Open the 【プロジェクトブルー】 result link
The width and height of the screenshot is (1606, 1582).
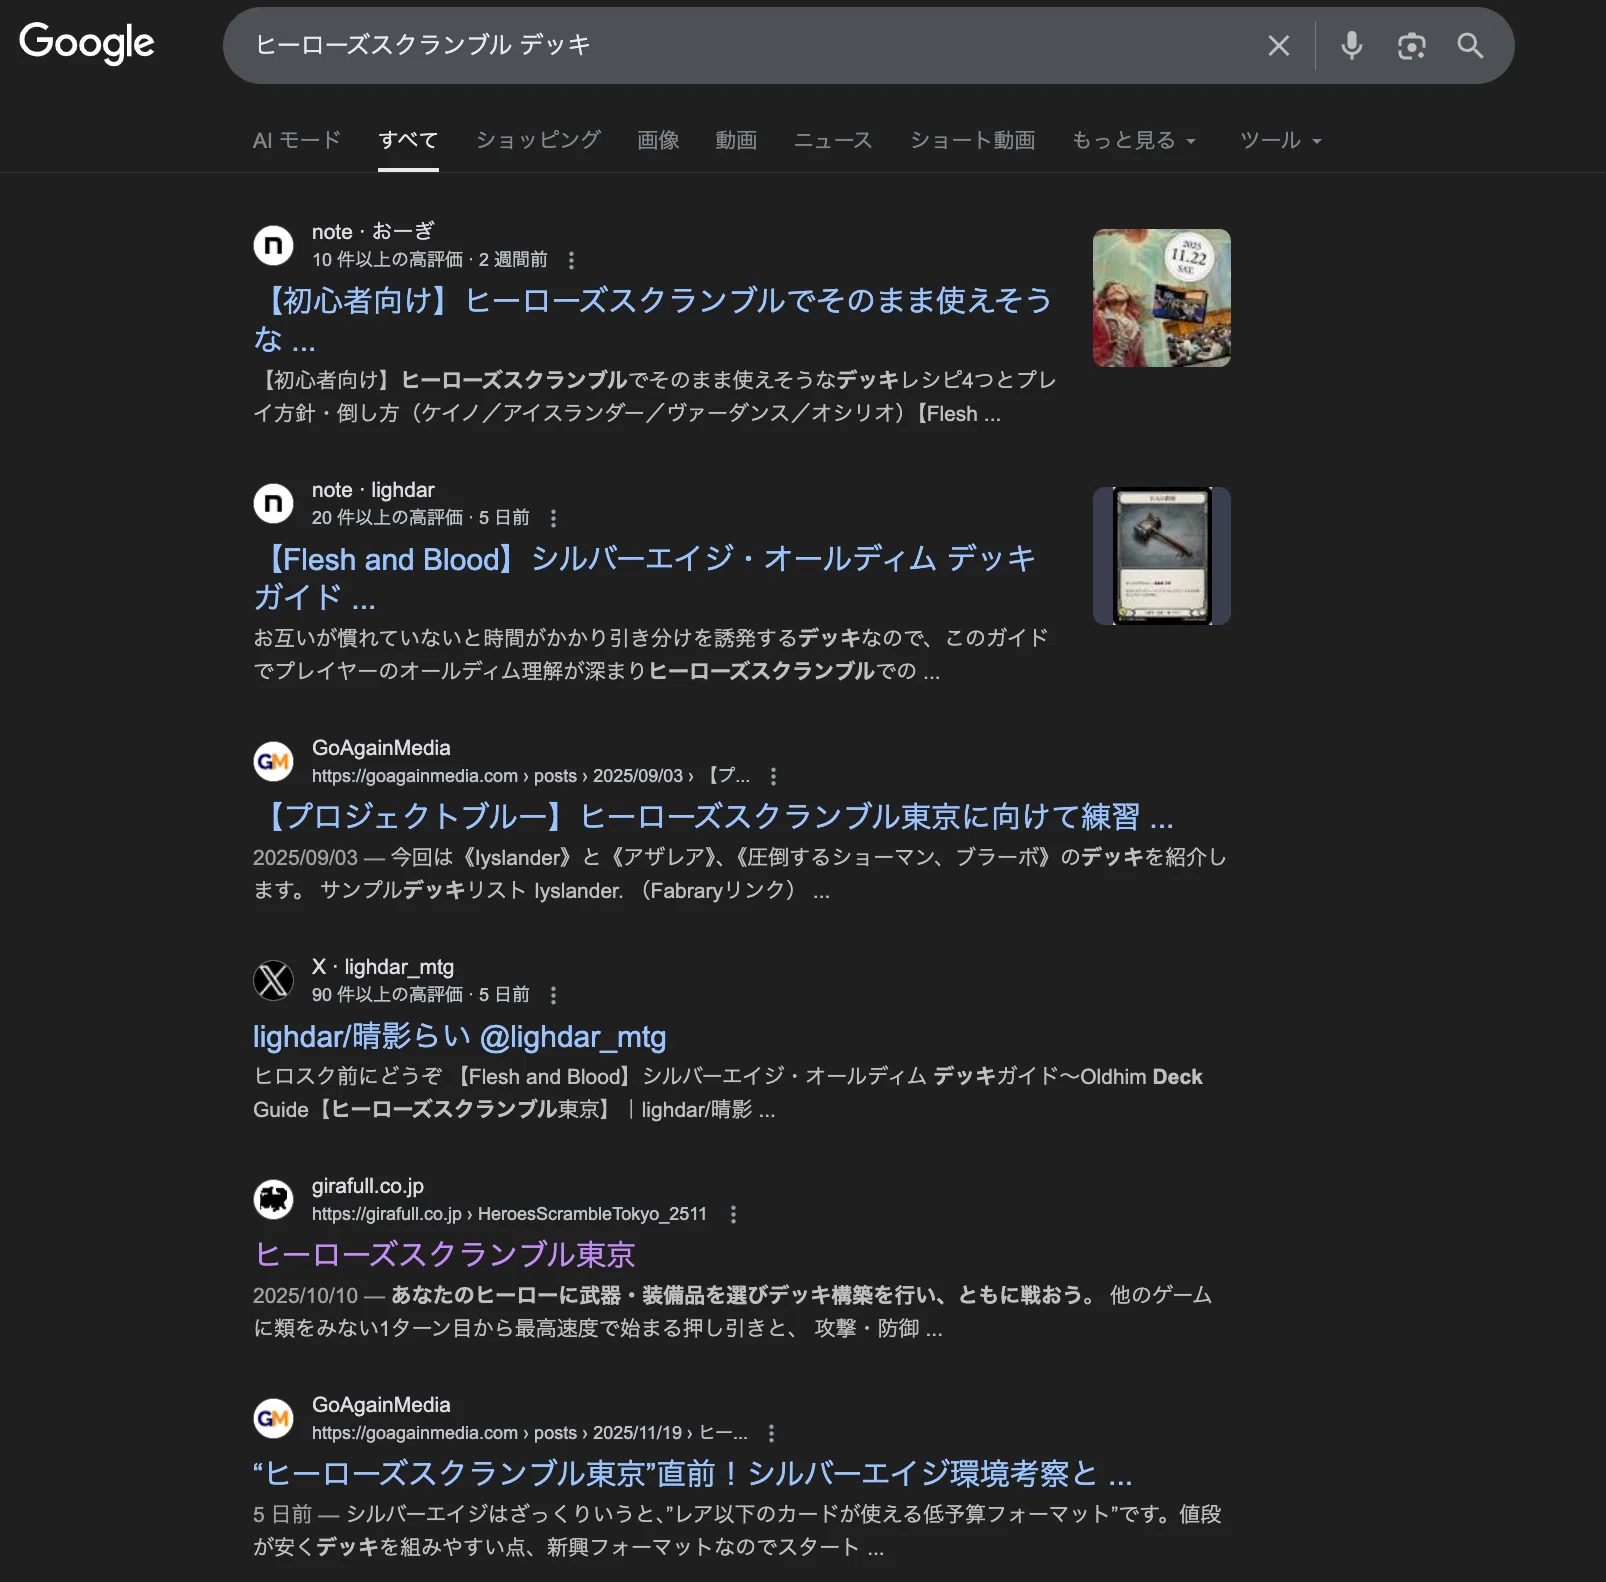pos(714,817)
